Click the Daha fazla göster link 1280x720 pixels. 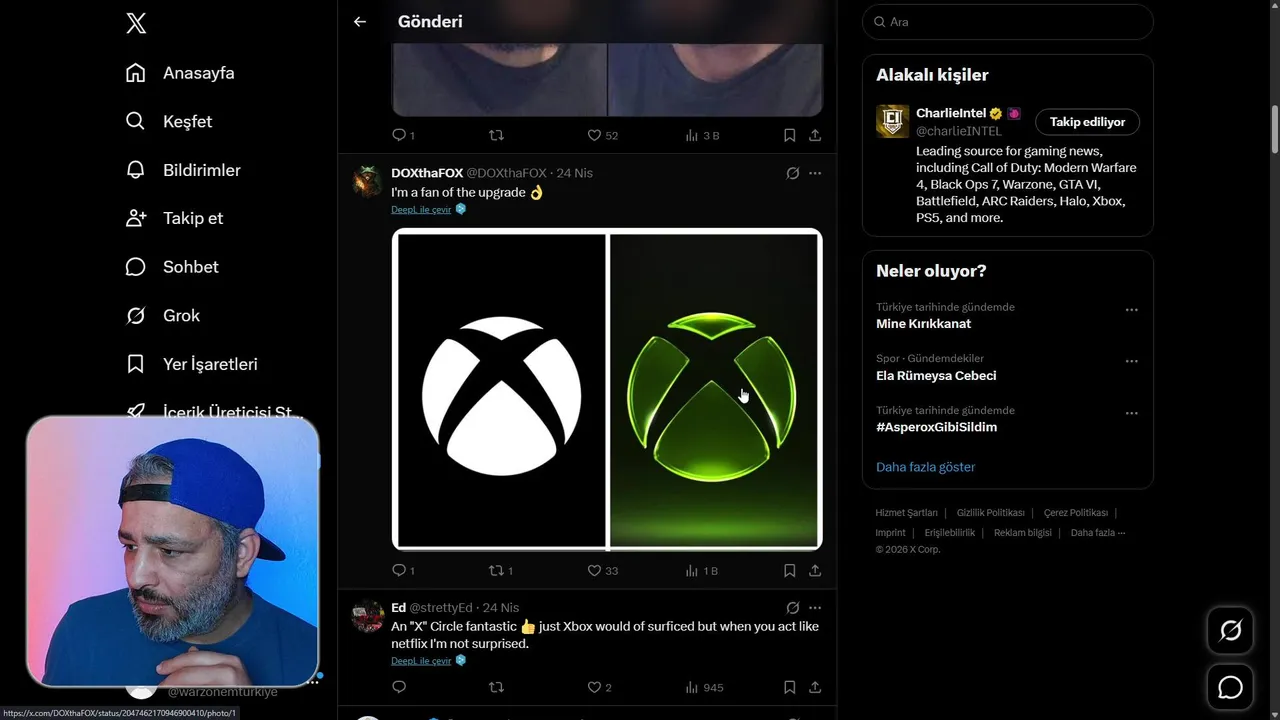coord(925,467)
